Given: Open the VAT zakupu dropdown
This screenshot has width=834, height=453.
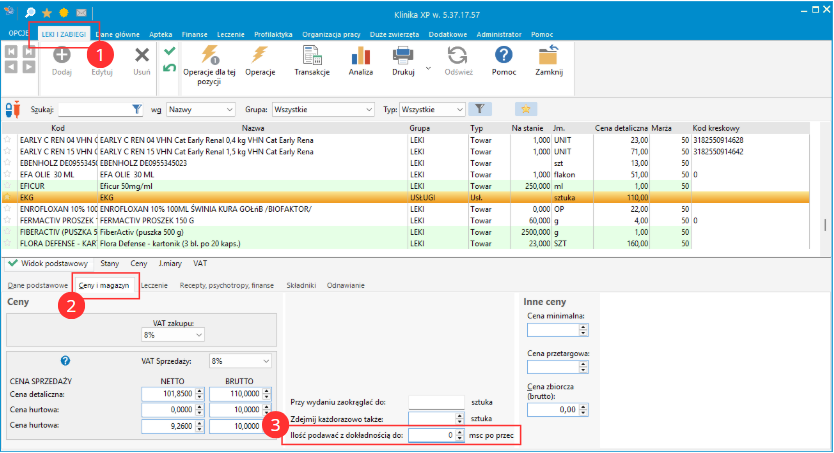Looking at the screenshot, I should [x=200, y=335].
